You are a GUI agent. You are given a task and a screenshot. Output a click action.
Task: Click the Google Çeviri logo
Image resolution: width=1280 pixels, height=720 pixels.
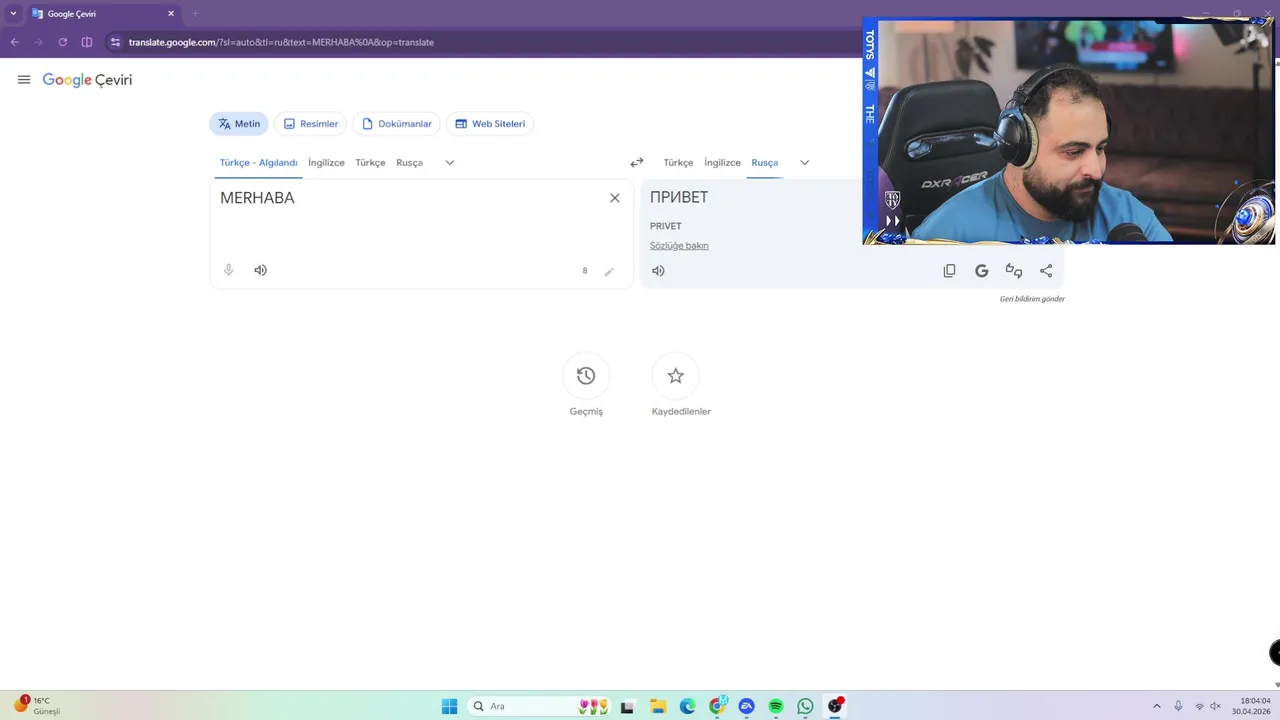pos(87,80)
